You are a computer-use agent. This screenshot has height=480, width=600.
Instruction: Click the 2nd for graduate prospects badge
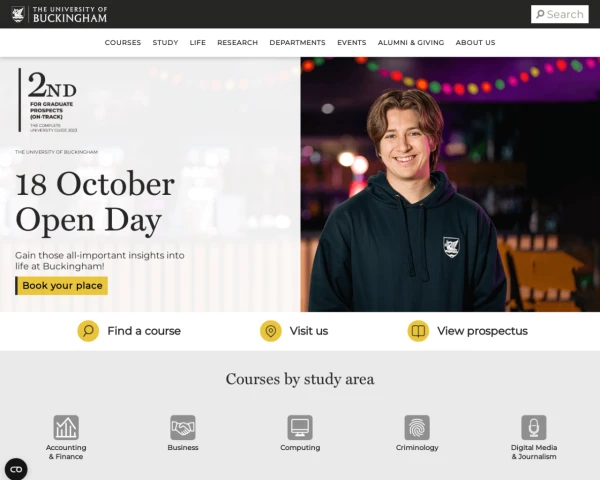48,100
